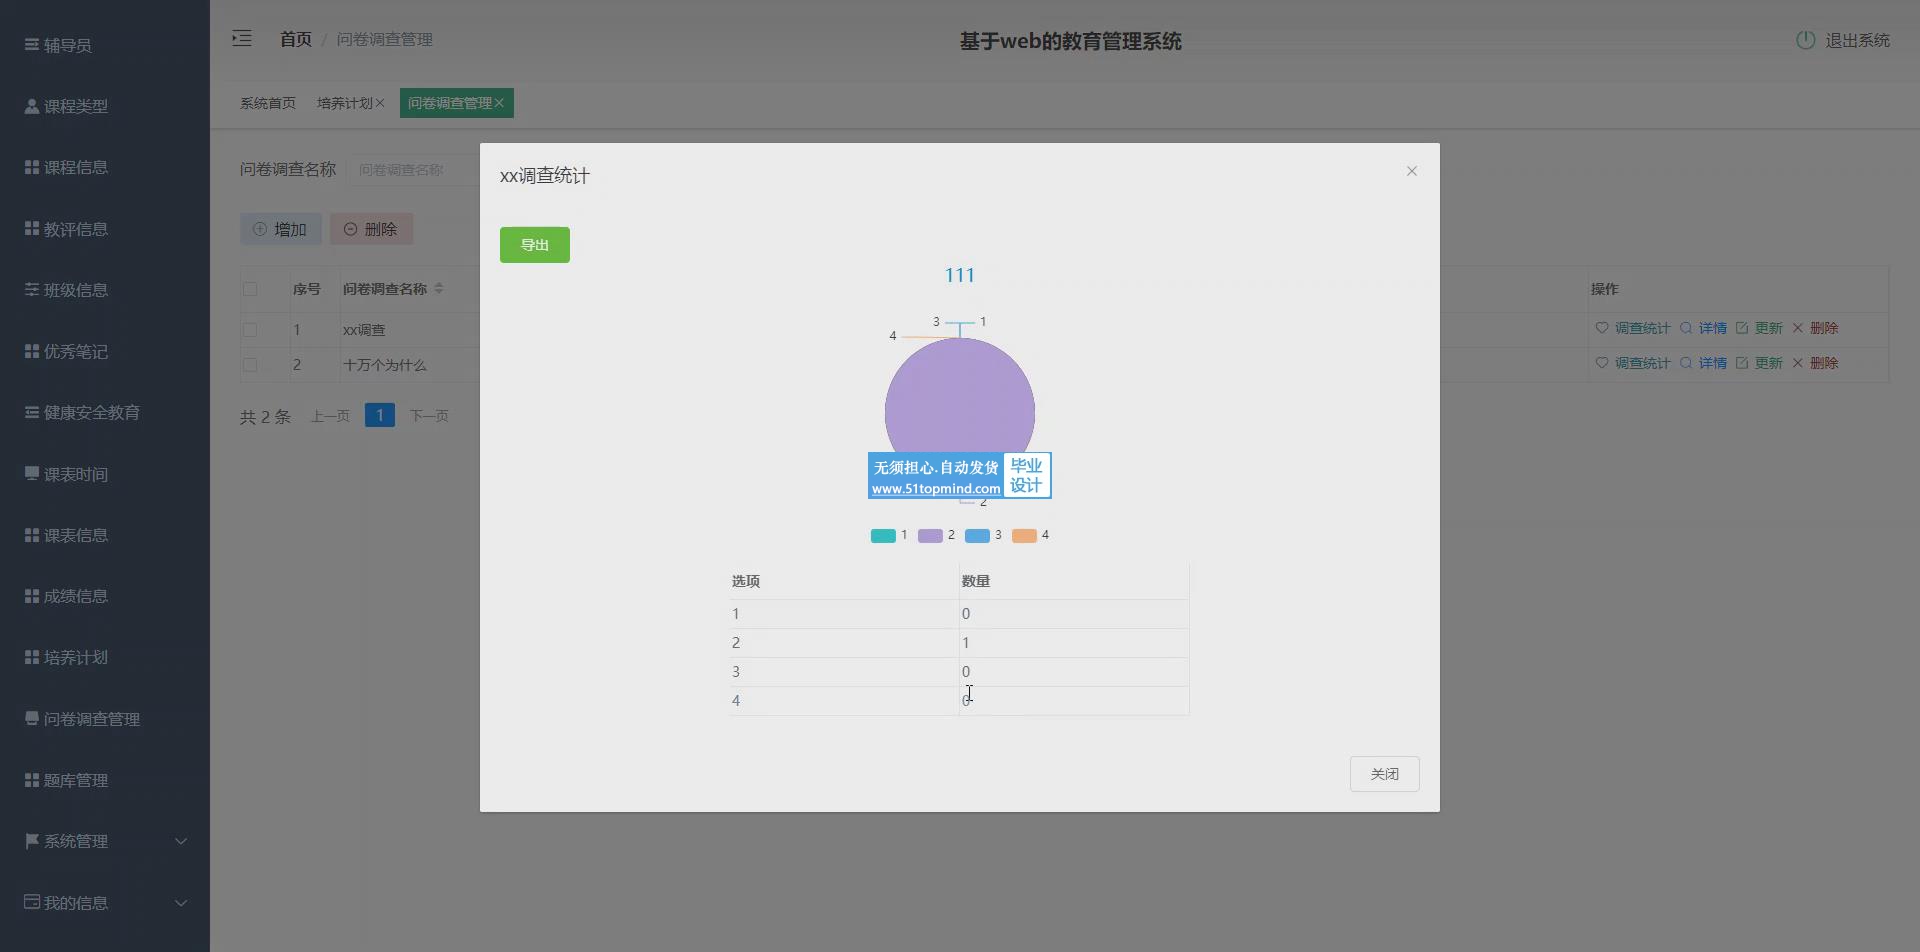Sort by 问卷调查名称 column arrows
Viewport: 1920px width, 952px height.
click(439, 289)
